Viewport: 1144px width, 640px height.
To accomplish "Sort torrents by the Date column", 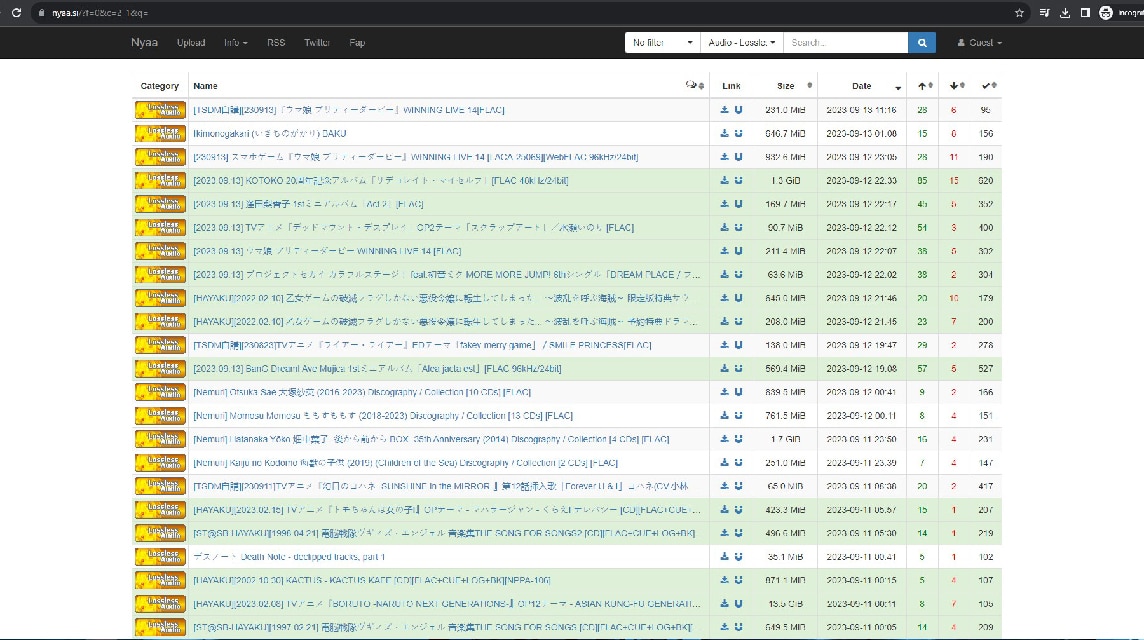I will 862,86.
